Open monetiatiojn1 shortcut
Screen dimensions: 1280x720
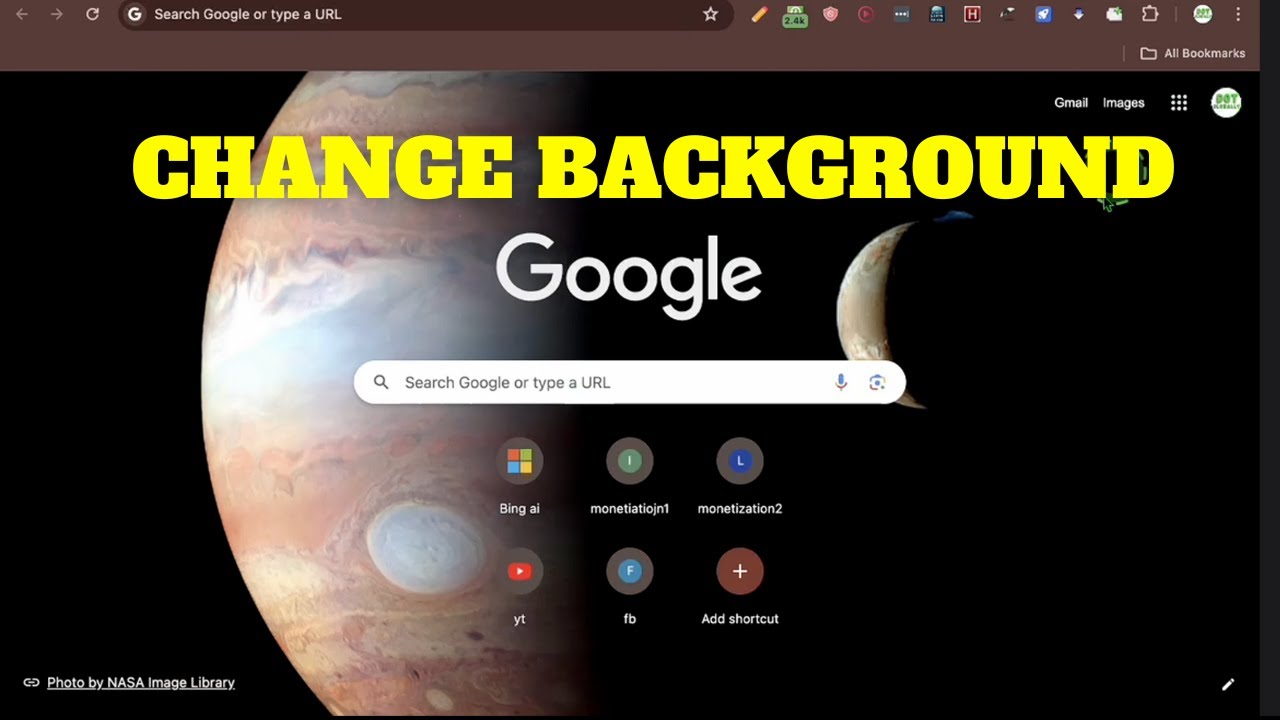[630, 477]
